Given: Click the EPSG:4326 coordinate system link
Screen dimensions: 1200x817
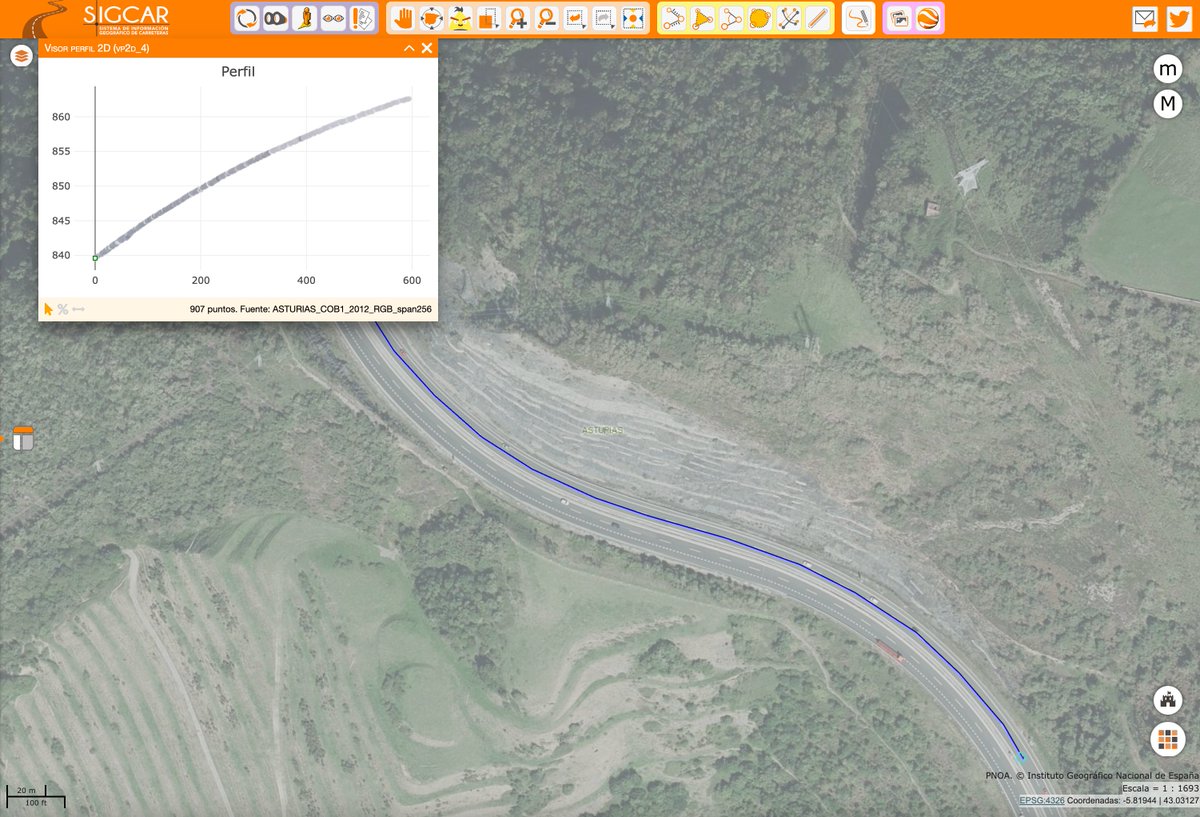Looking at the screenshot, I should coord(1042,800).
